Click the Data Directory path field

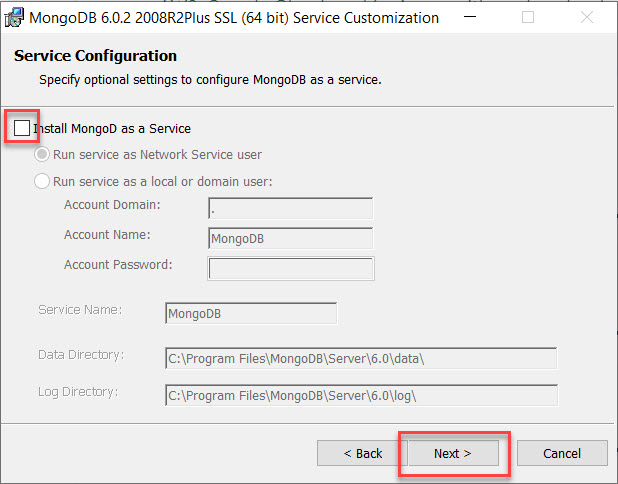361,358
